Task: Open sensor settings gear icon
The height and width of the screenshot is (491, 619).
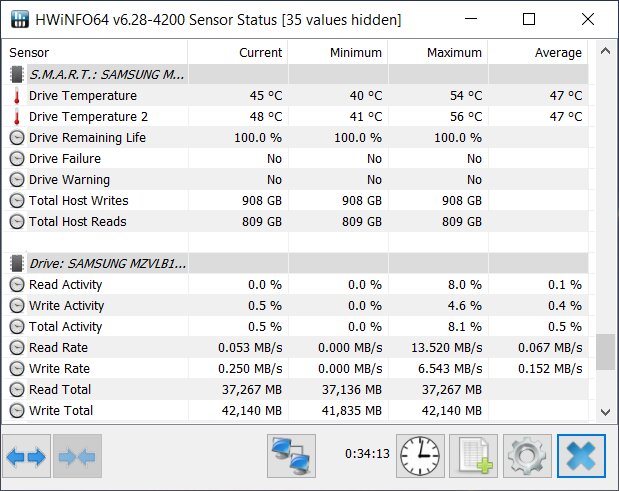Action: [x=527, y=456]
